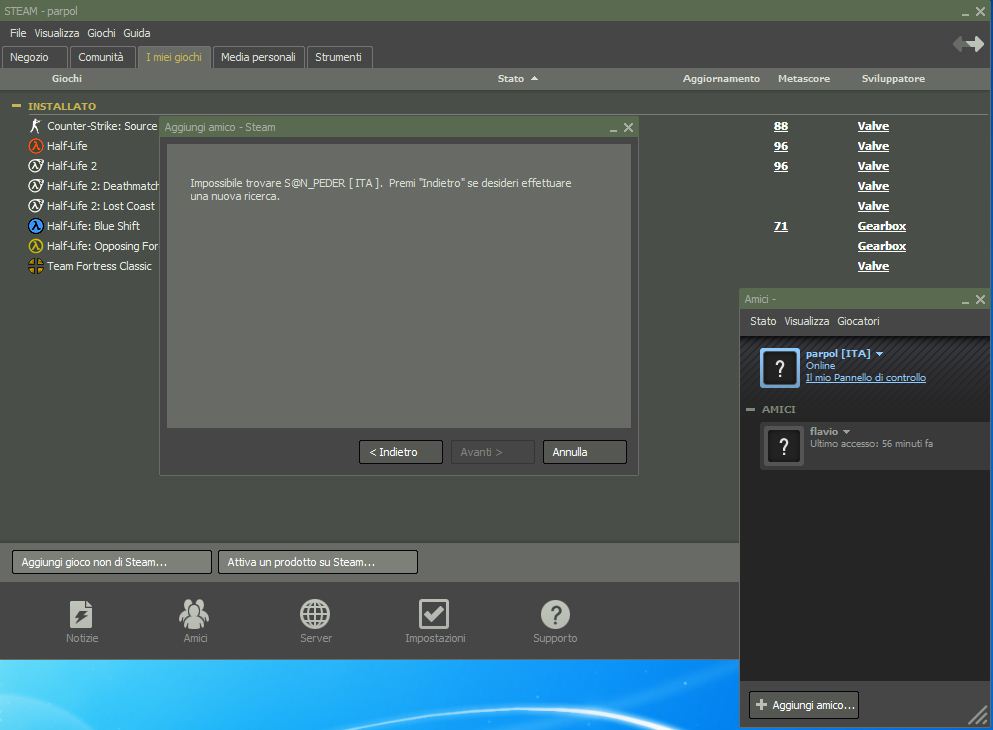Image resolution: width=993 pixels, height=730 pixels.
Task: Click the Half-Life 2 game icon
Action: tap(35, 166)
